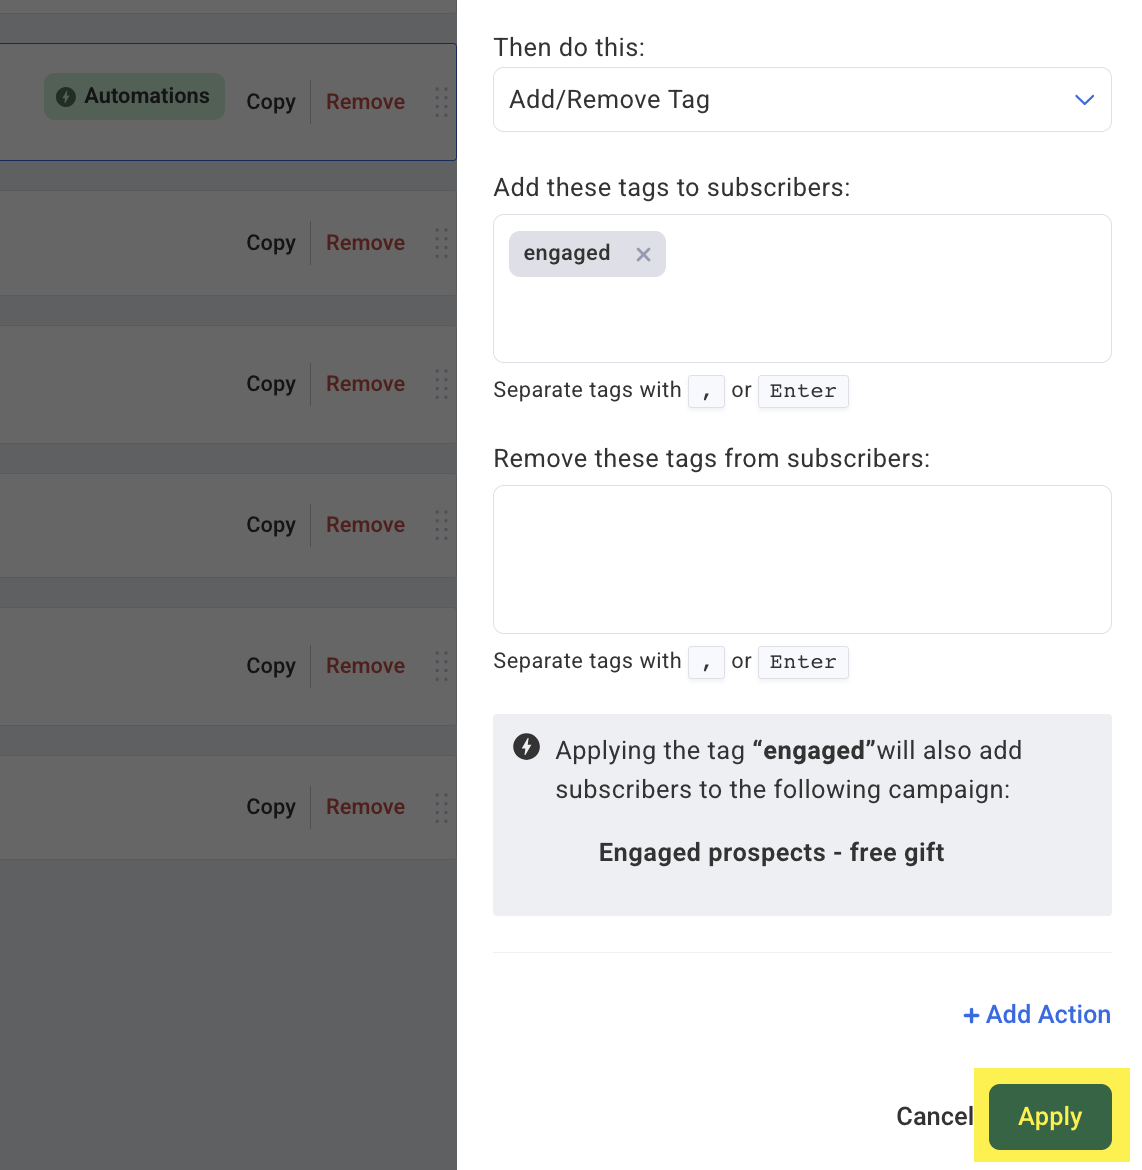
Task: Click the drag handle on the second row
Action: coord(441,243)
